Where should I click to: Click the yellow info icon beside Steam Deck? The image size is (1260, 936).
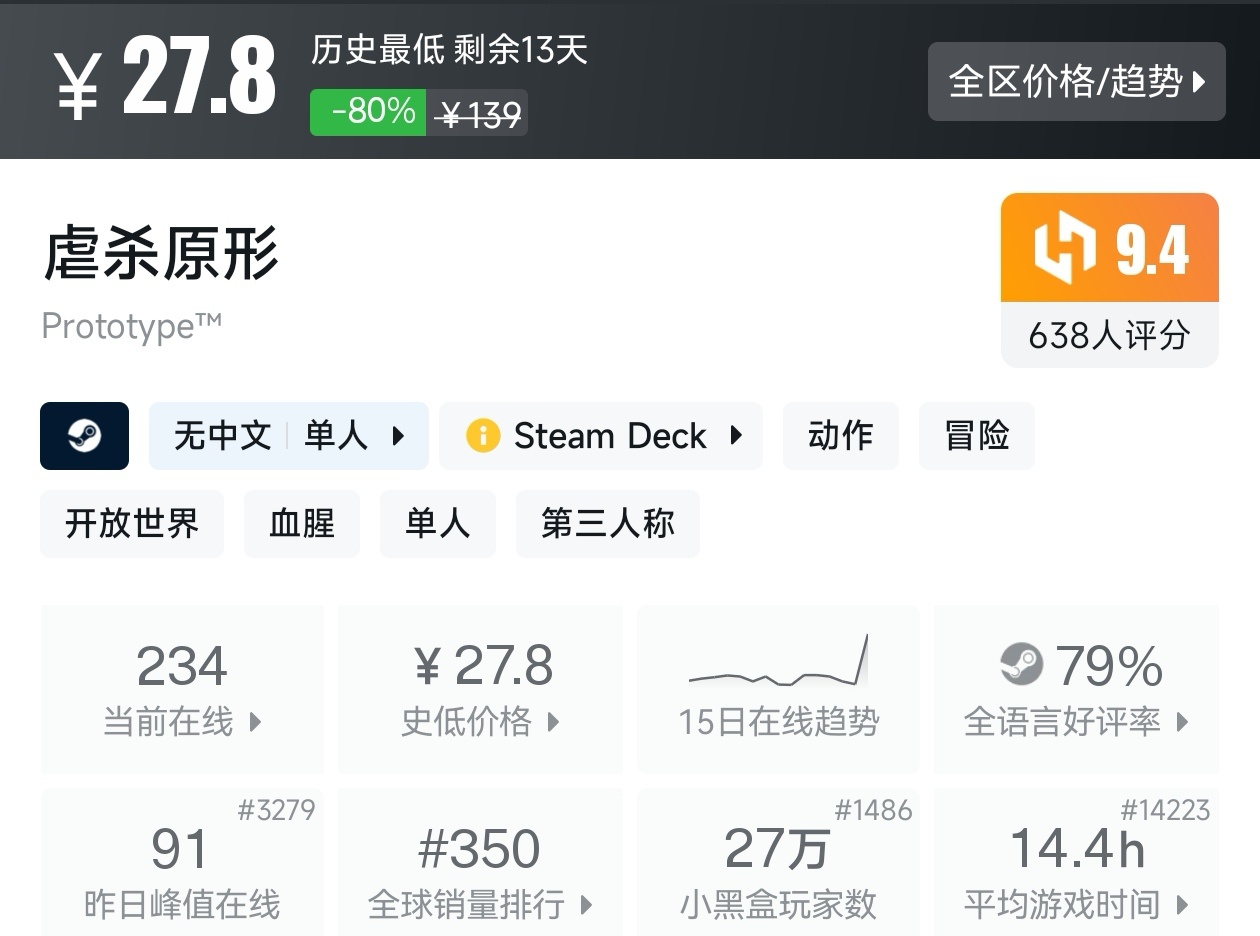pos(483,436)
